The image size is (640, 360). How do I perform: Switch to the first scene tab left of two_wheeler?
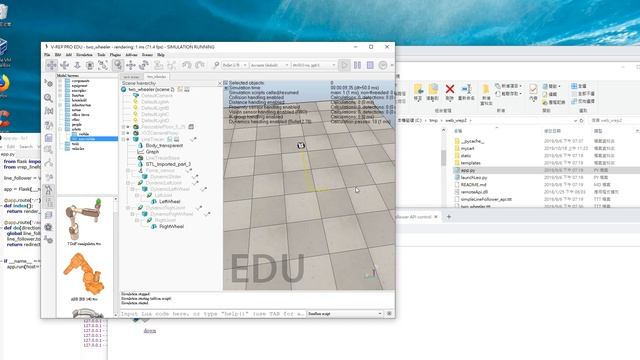131,77
